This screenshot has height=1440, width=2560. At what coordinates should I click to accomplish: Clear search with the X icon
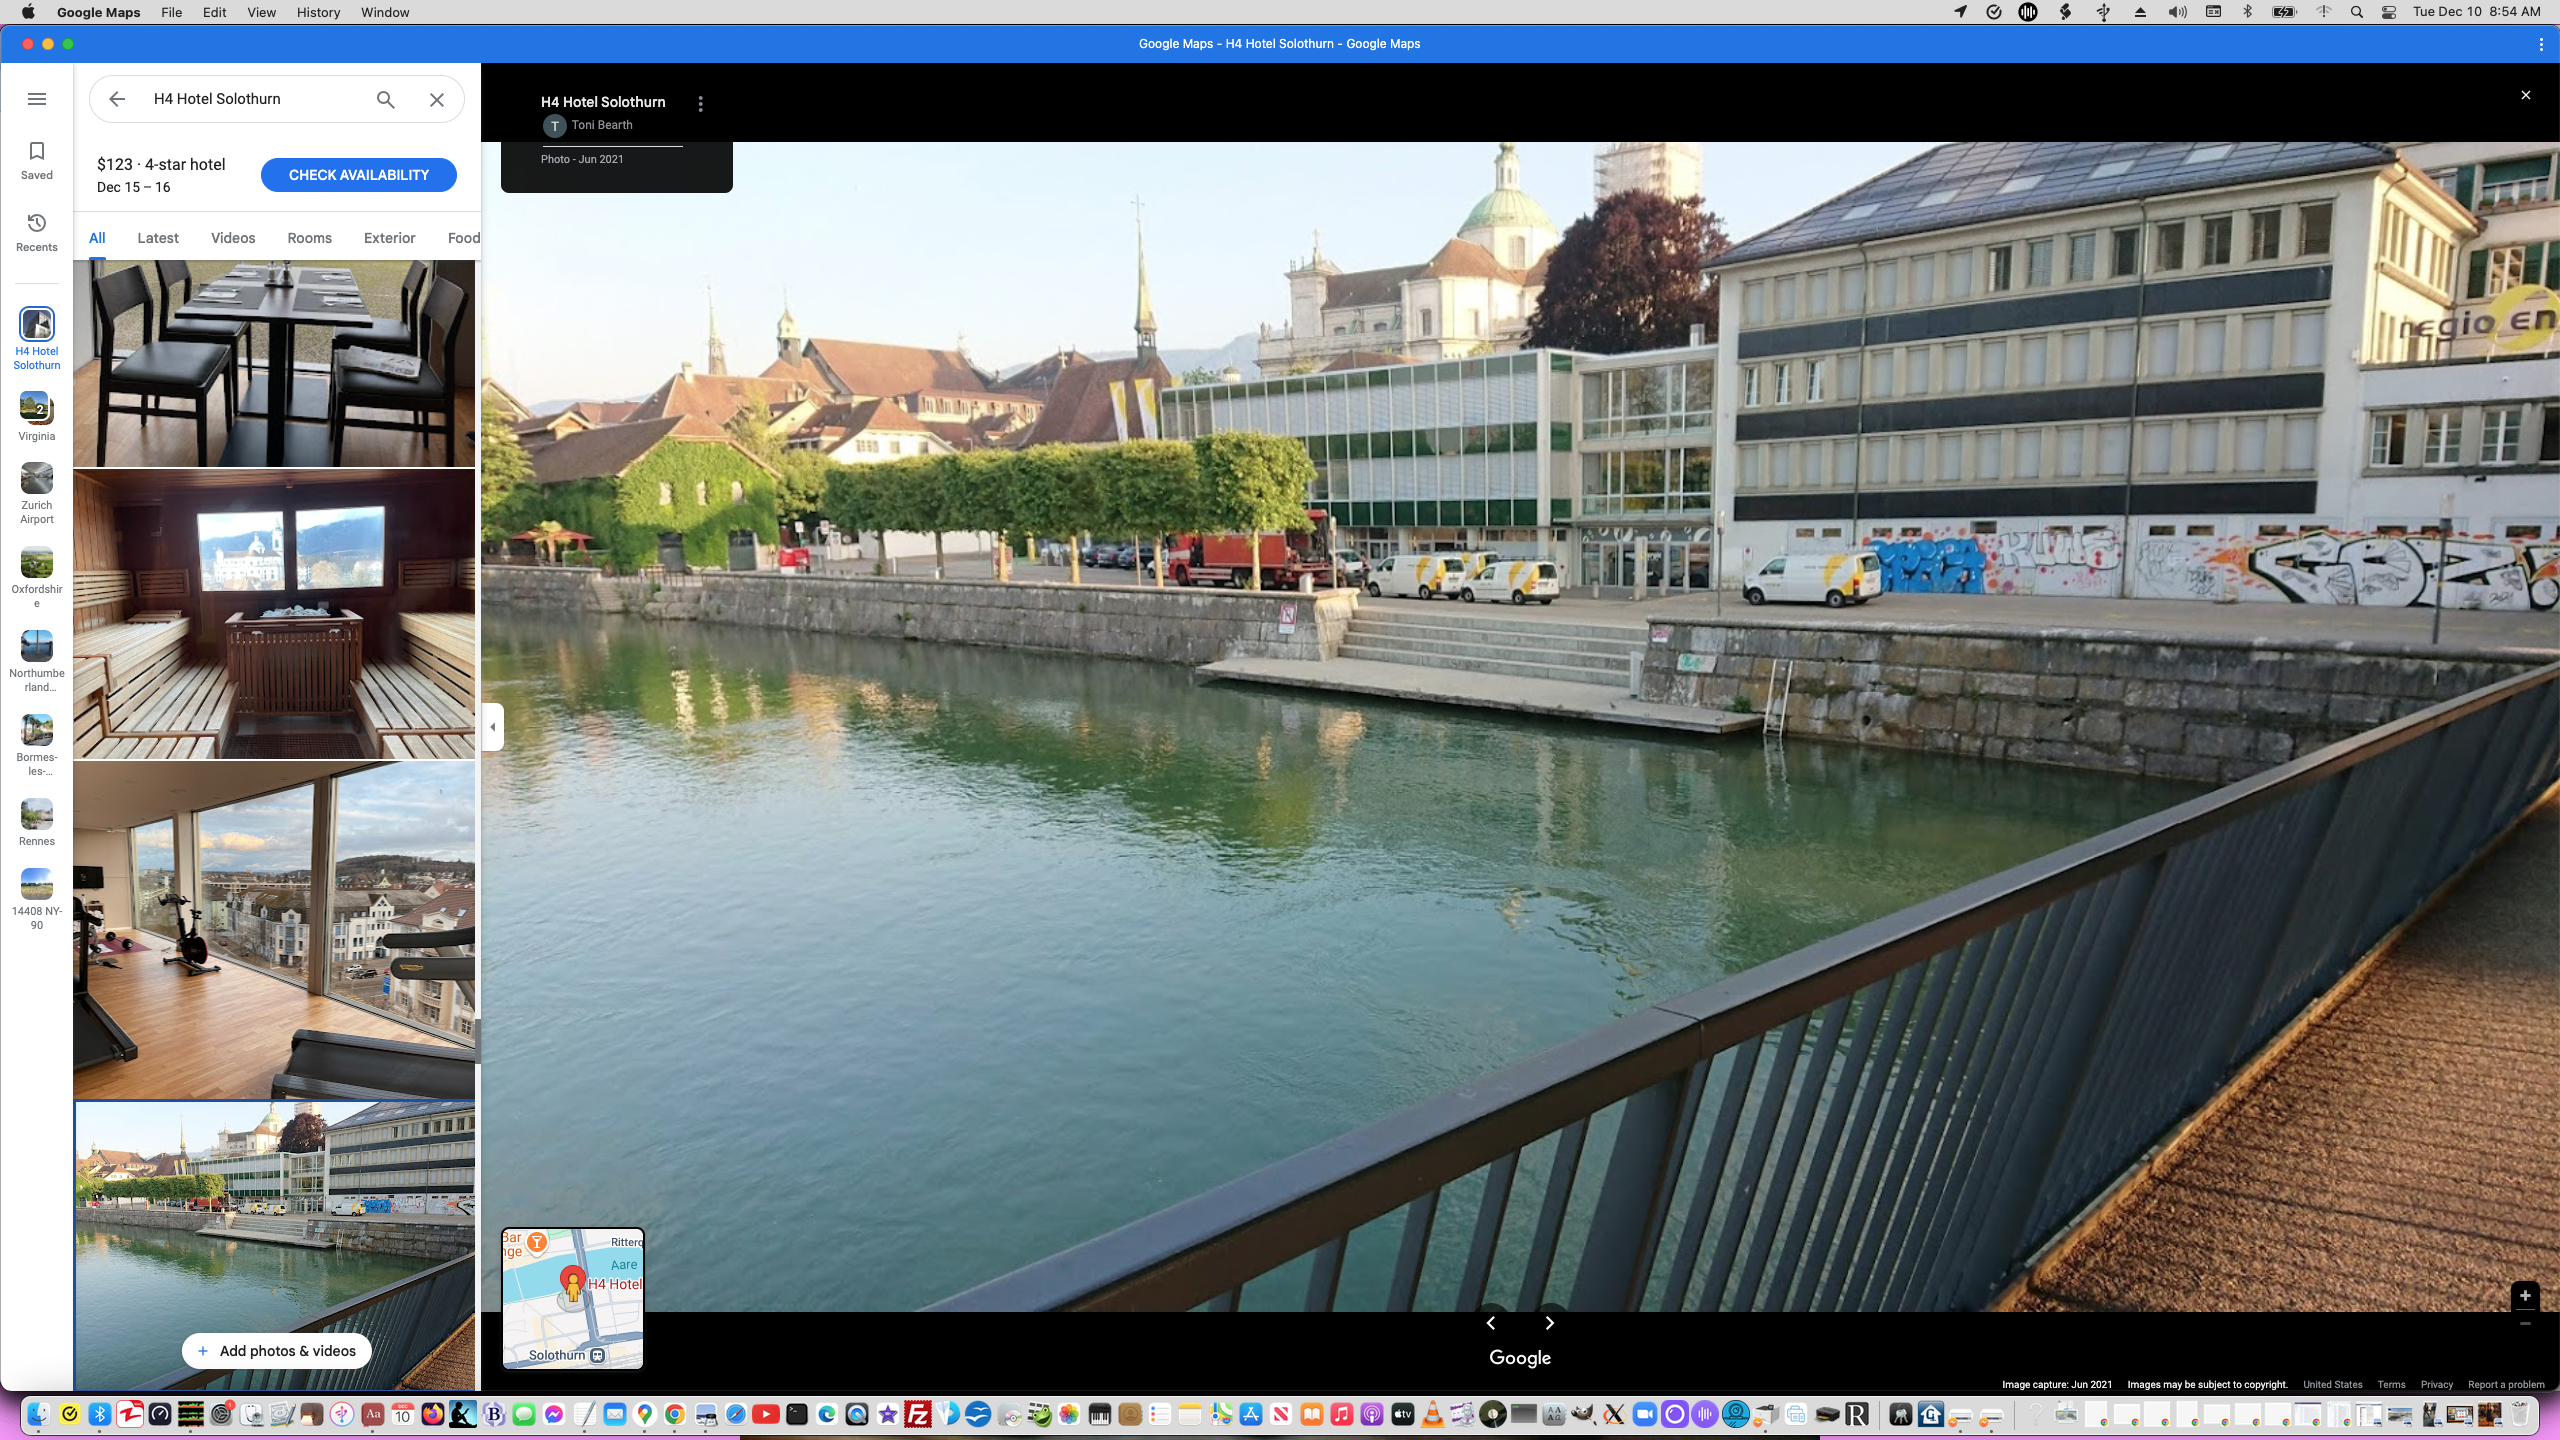(437, 99)
